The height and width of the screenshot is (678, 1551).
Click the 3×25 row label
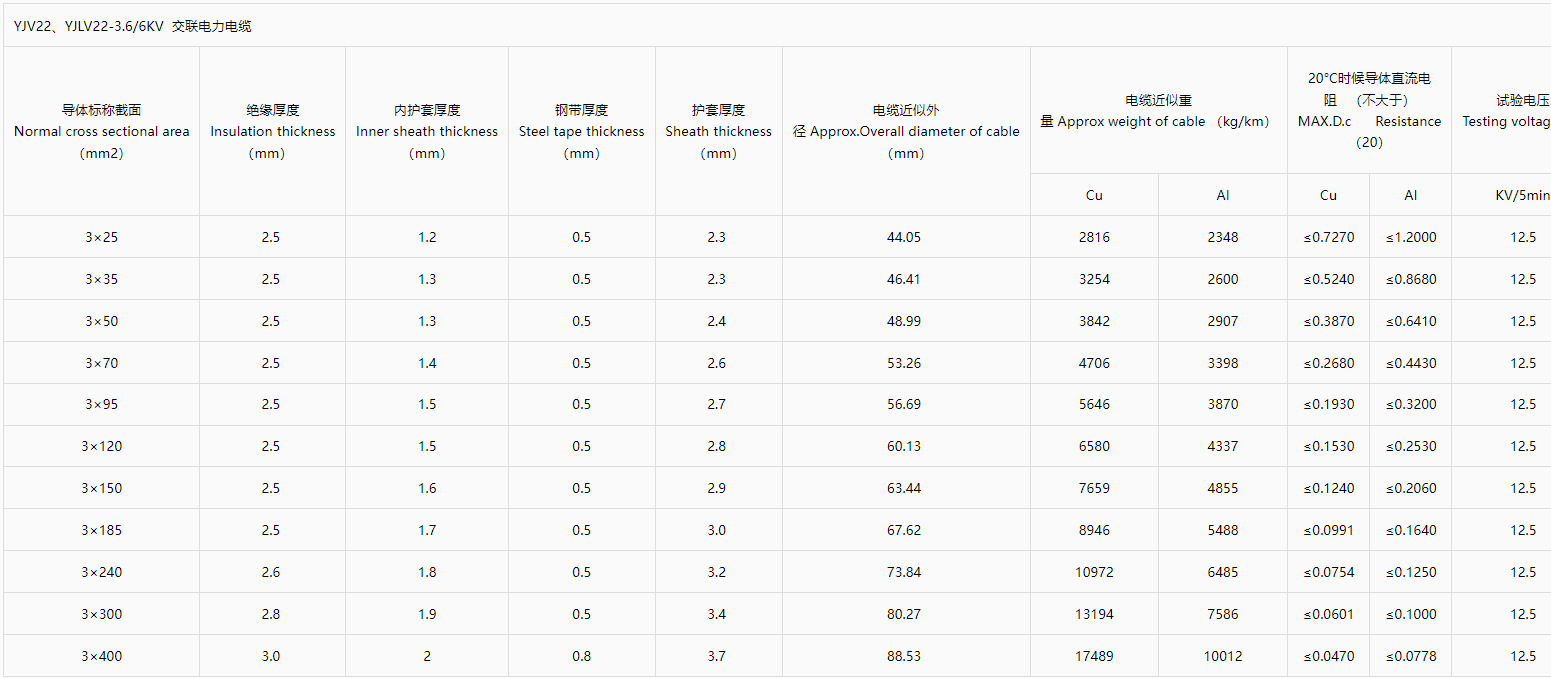pyautogui.click(x=101, y=237)
